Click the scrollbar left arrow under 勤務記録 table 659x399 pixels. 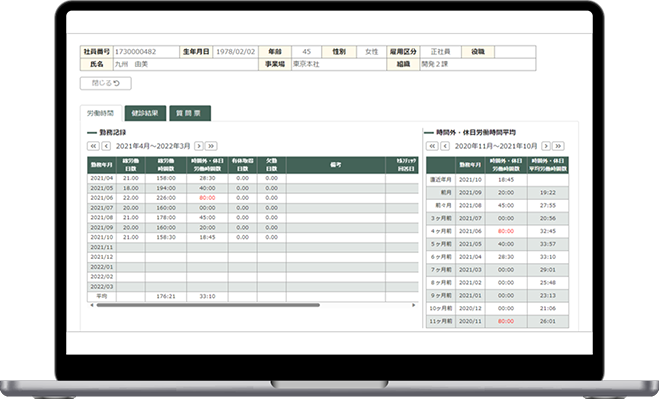(x=92, y=305)
